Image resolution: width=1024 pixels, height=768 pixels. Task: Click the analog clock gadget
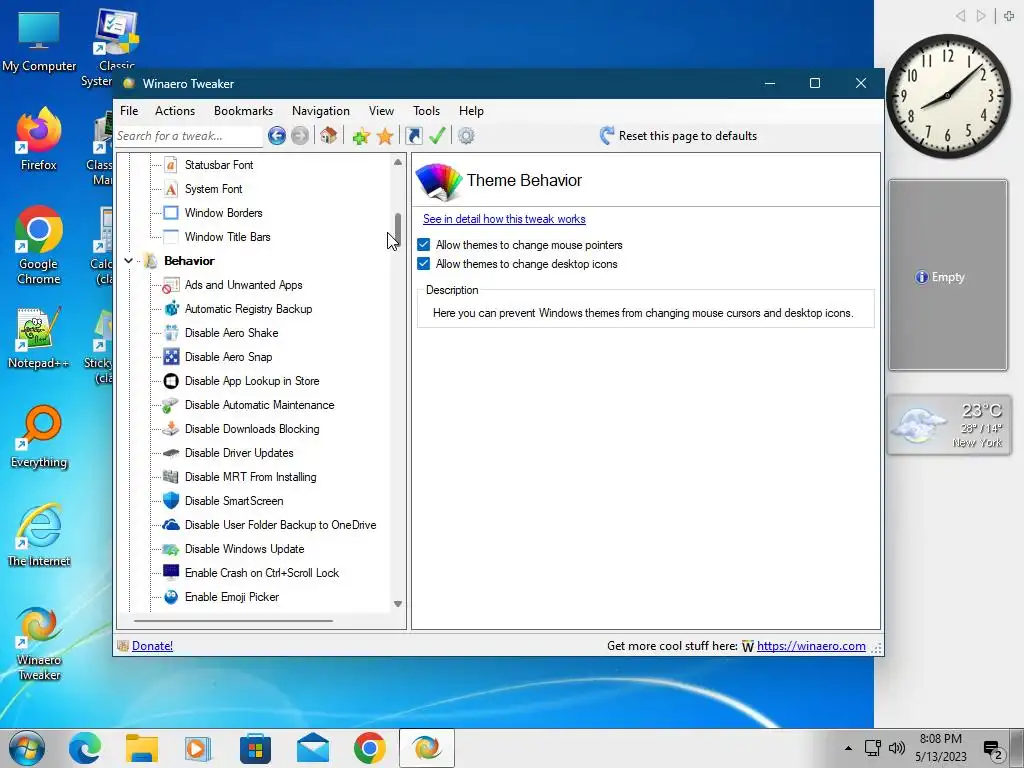pos(948,96)
